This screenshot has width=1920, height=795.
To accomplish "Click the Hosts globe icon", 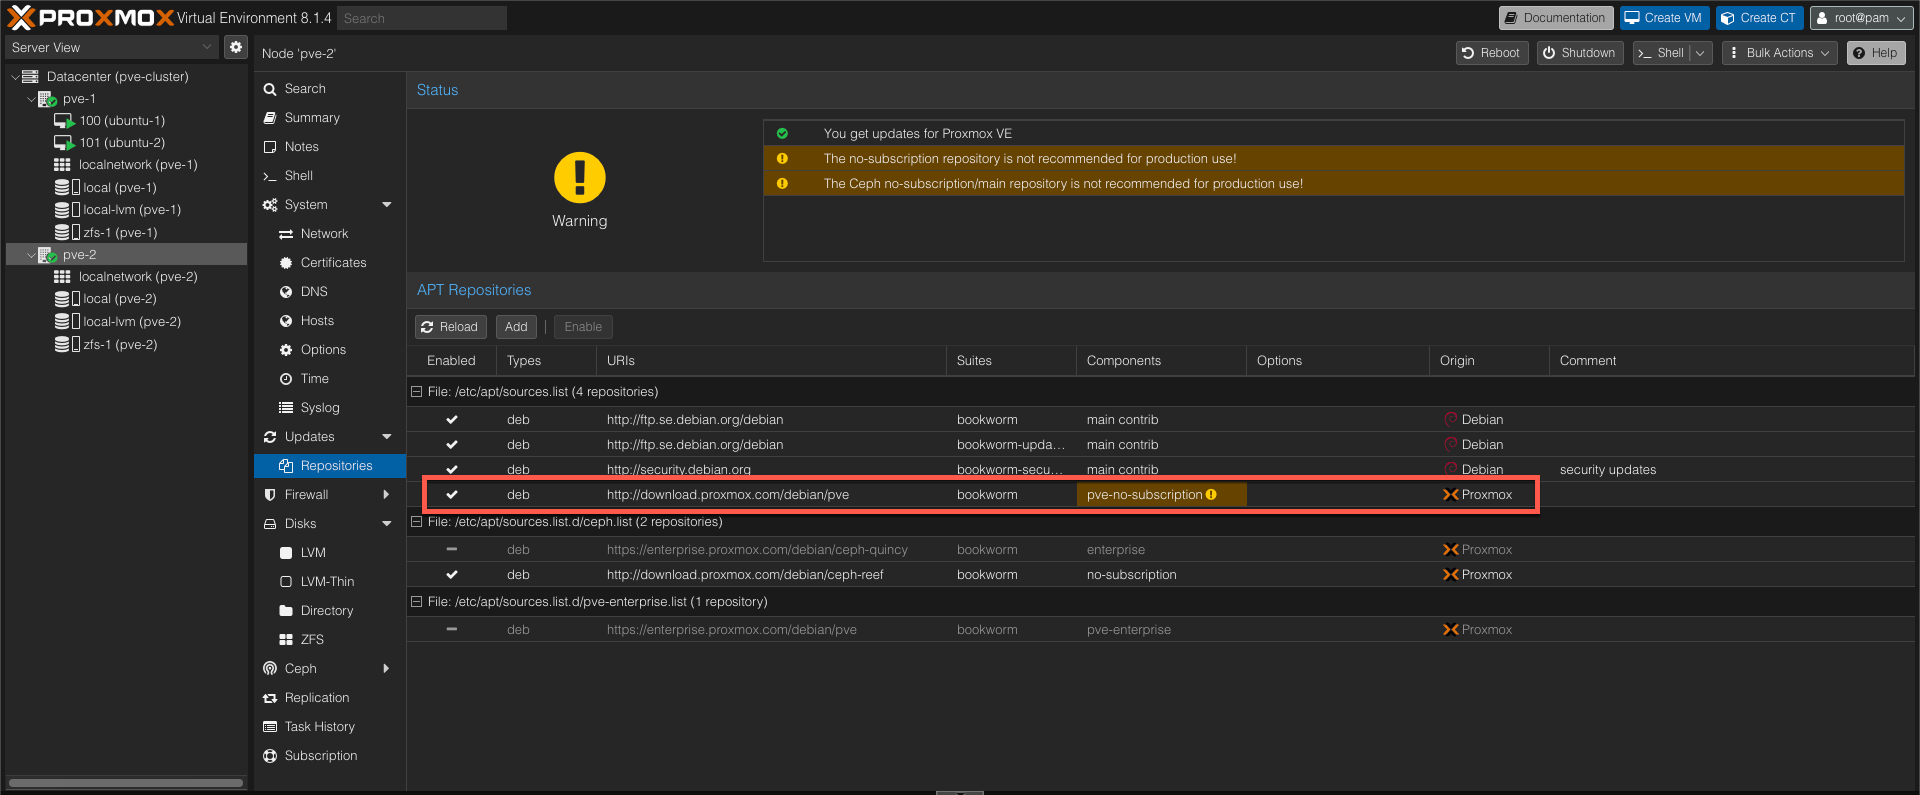I will click(x=286, y=321).
